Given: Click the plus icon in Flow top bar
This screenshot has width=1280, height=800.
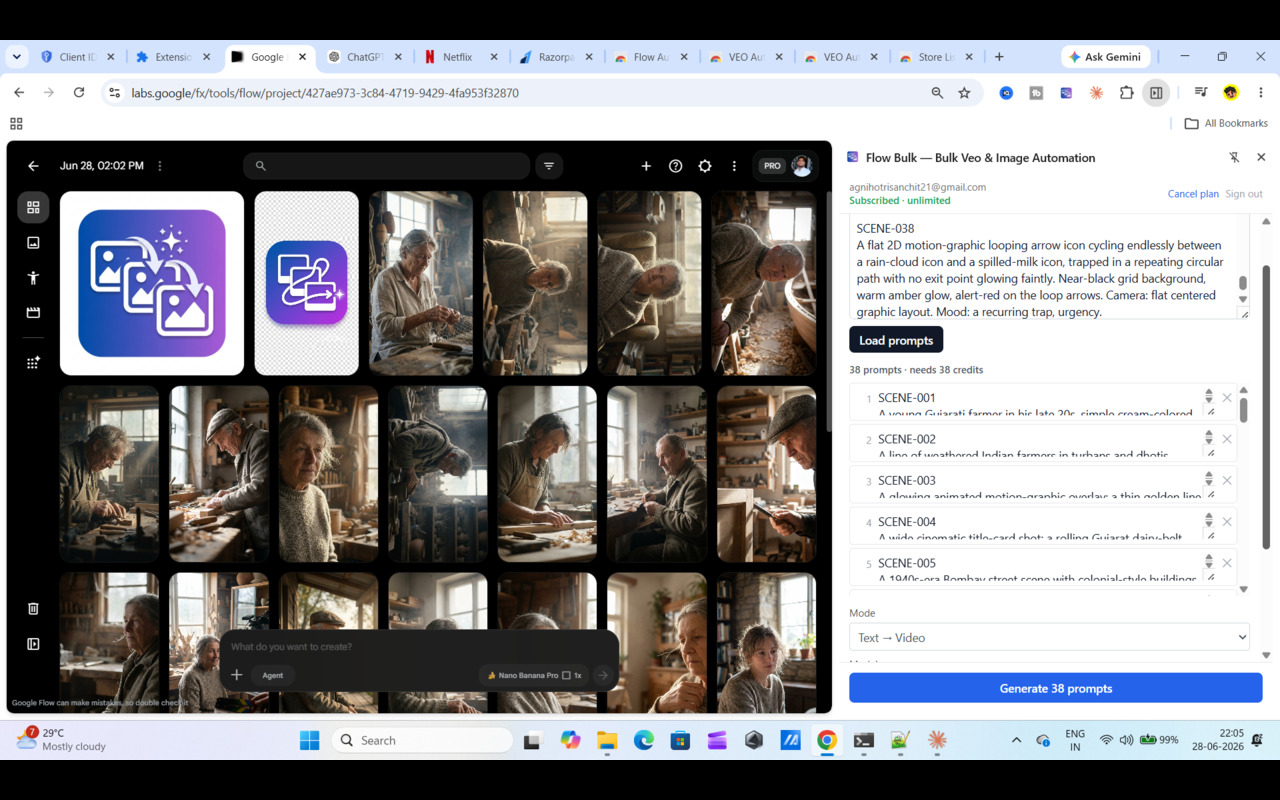Looking at the screenshot, I should [x=646, y=166].
